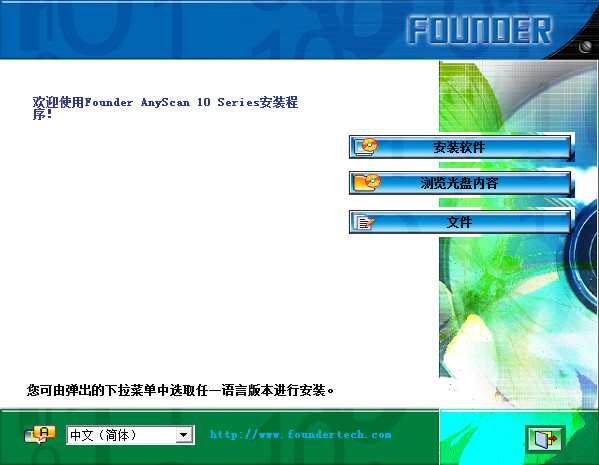Image resolution: width=599 pixels, height=465 pixels.
Task: Open 浏览光盘内容 browse disc contents
Action: 460,183
